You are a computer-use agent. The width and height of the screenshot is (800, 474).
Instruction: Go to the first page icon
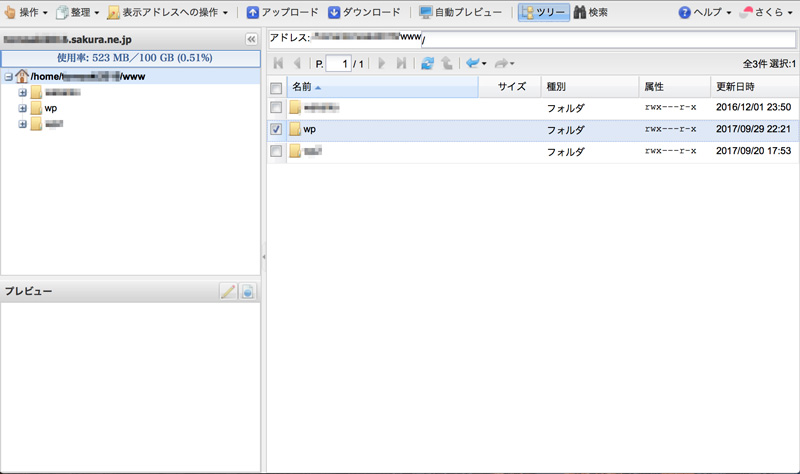click(x=279, y=63)
